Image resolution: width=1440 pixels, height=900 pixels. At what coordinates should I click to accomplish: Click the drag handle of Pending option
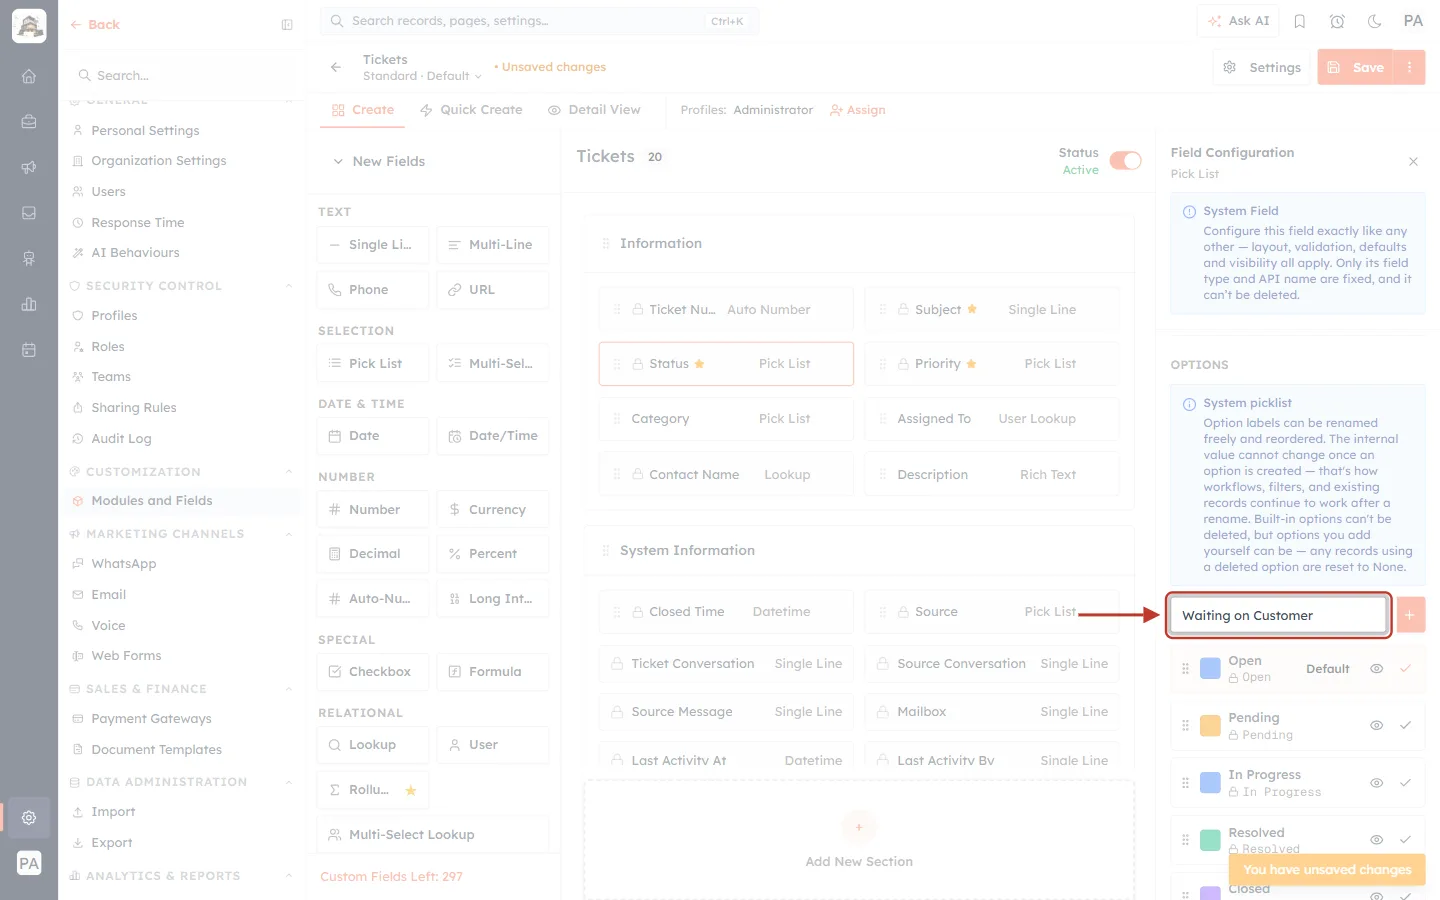tap(1186, 726)
